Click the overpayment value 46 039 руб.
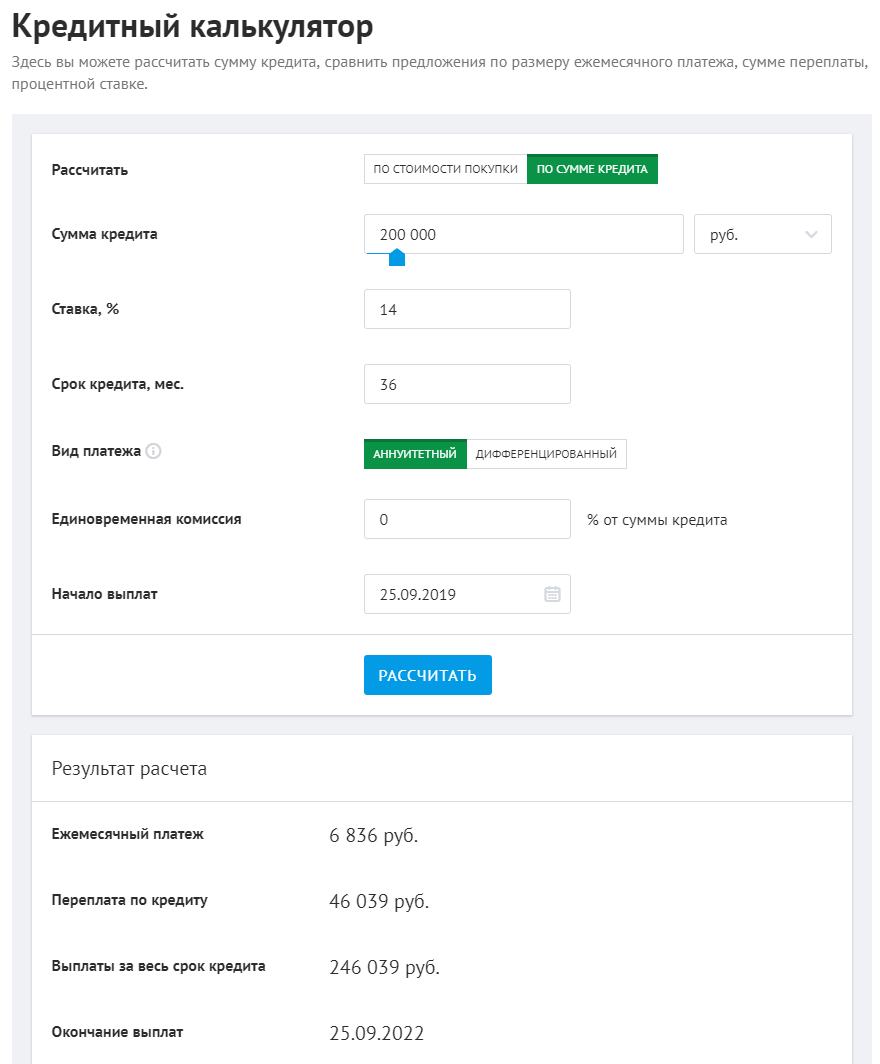Screen dimensions: 880x1064 coord(378,902)
